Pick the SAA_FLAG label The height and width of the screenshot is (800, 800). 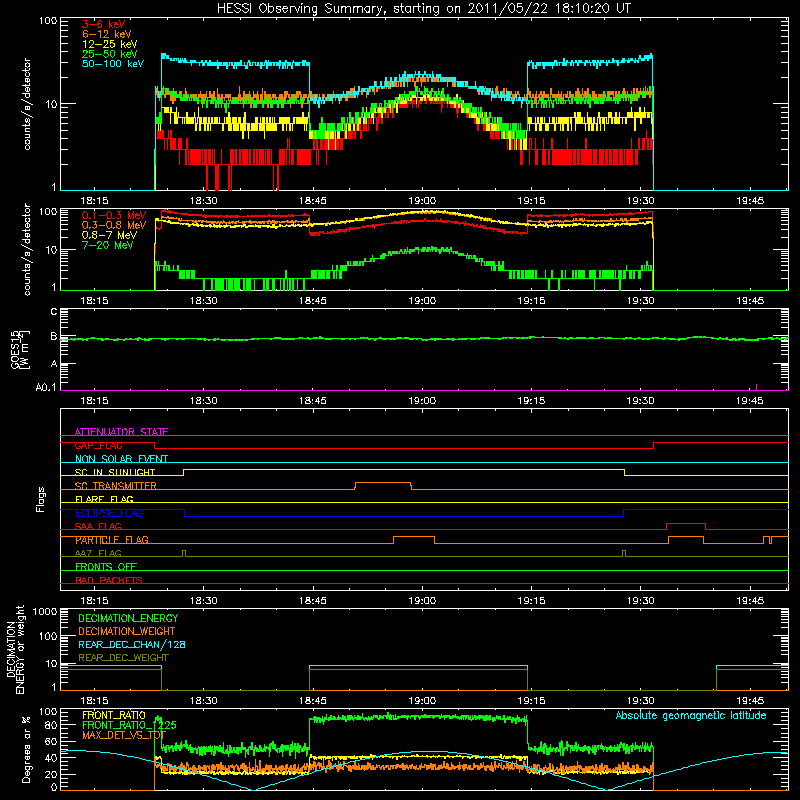(98, 526)
